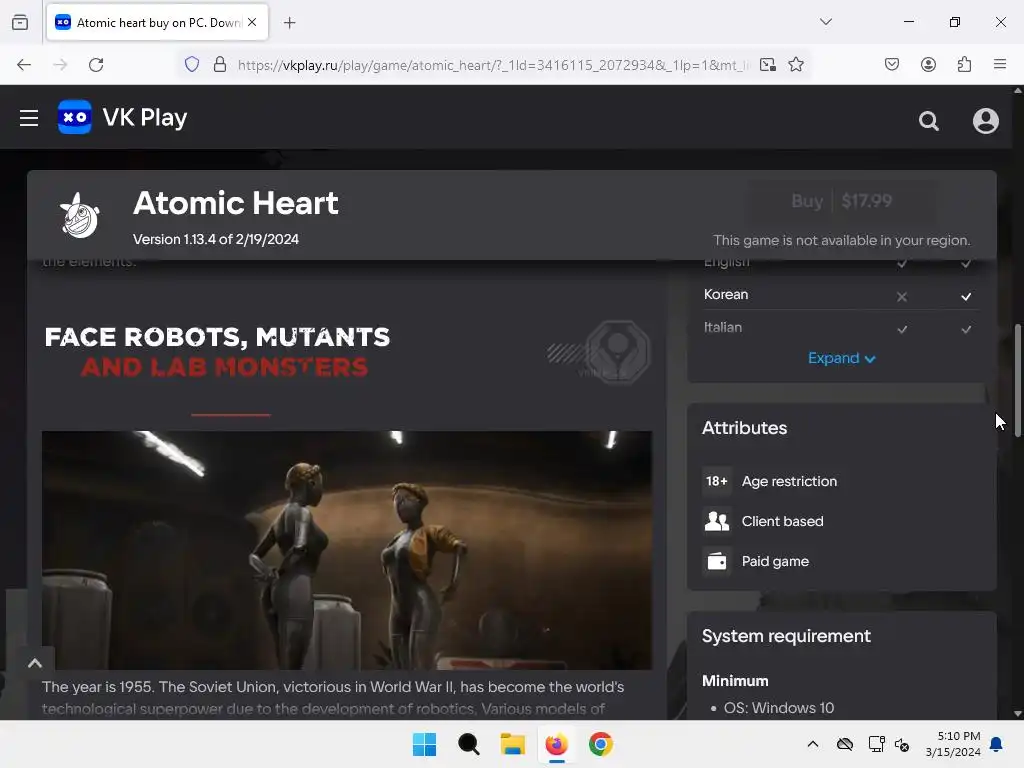The width and height of the screenshot is (1024, 768).
Task: Click the vkplay.ru URL address field
Action: [494, 65]
